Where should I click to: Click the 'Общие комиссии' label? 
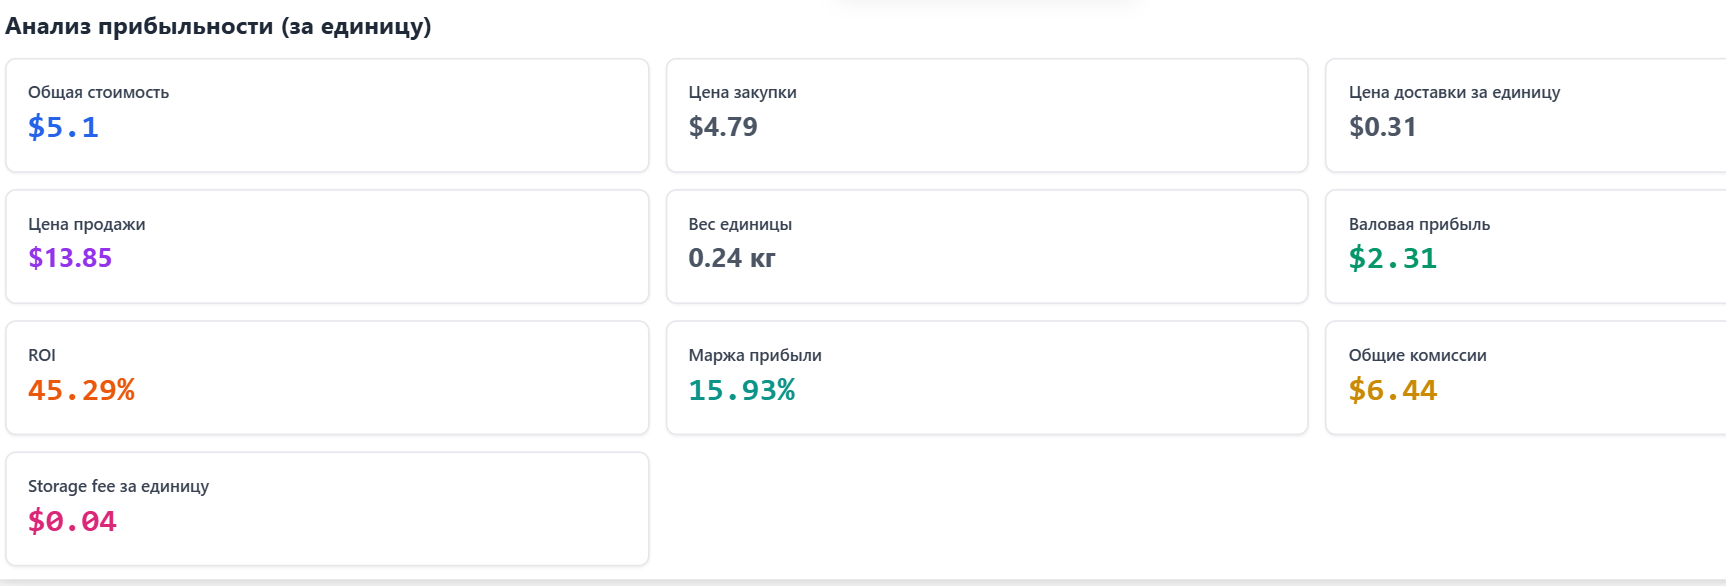click(x=1417, y=355)
